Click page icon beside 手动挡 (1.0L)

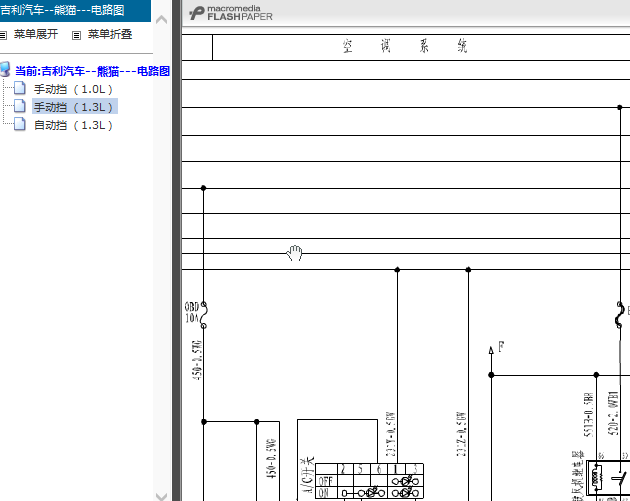click(x=20, y=88)
